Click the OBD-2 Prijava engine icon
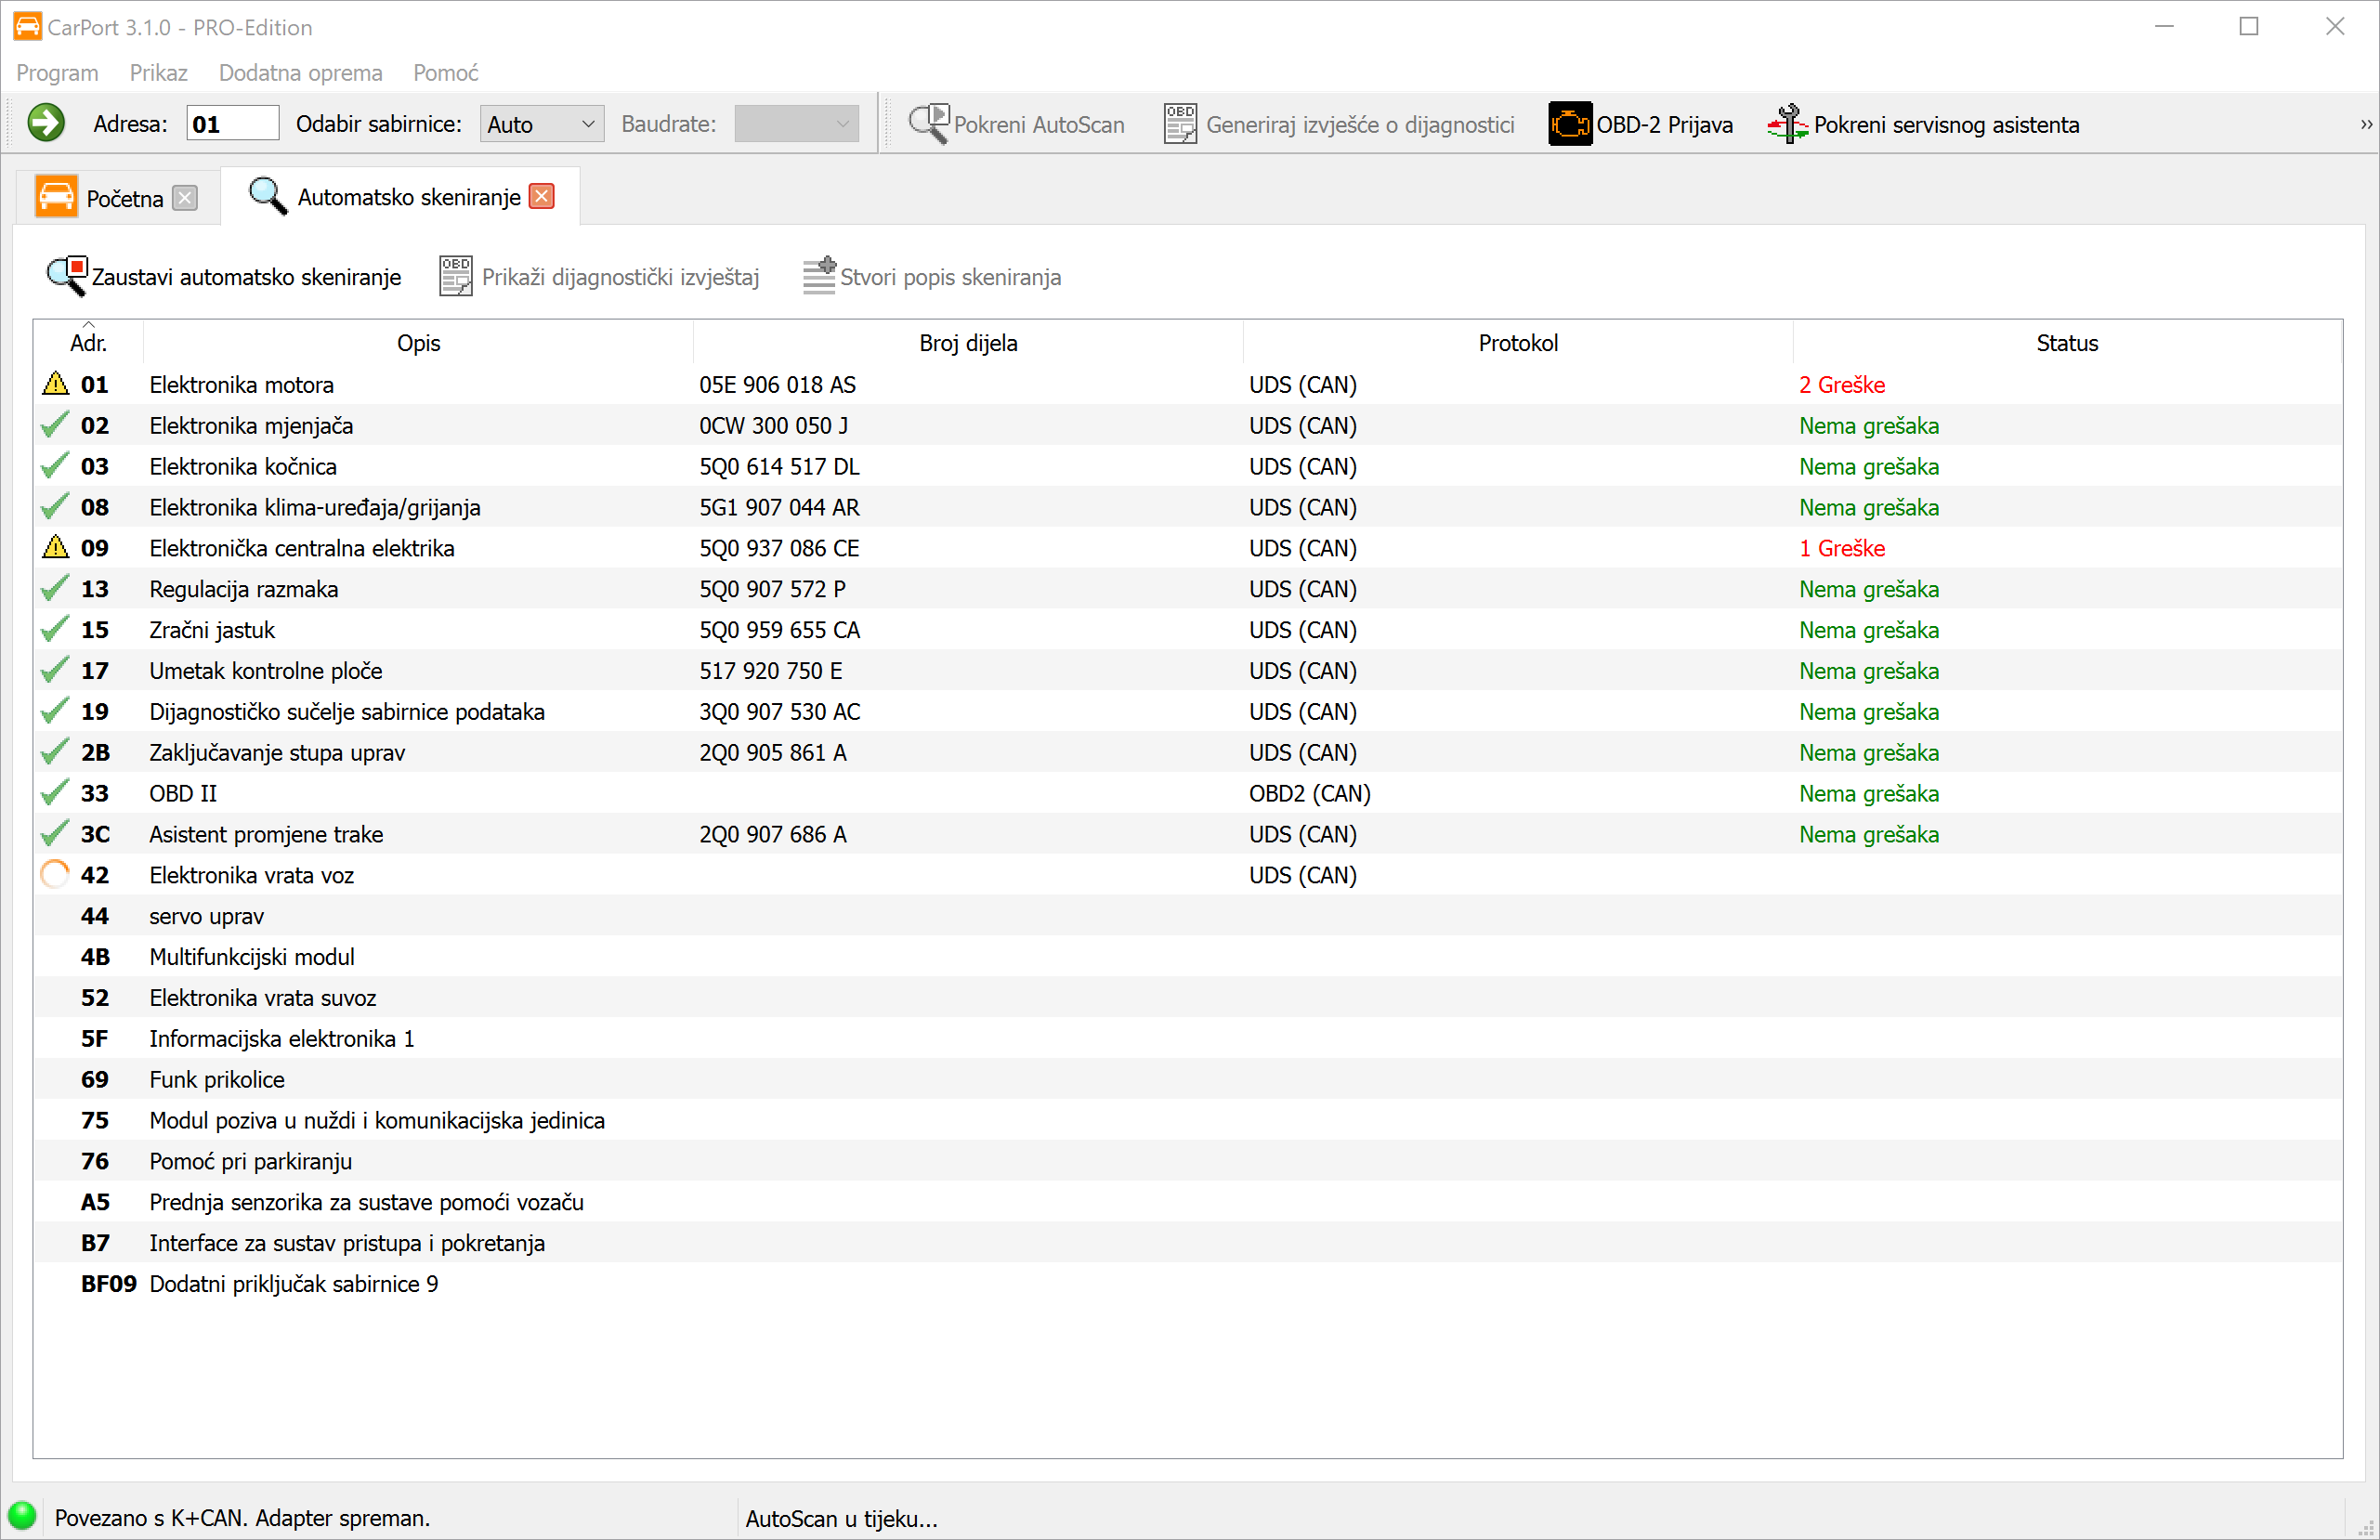Screen dimensions: 2380x1540 [1569, 124]
